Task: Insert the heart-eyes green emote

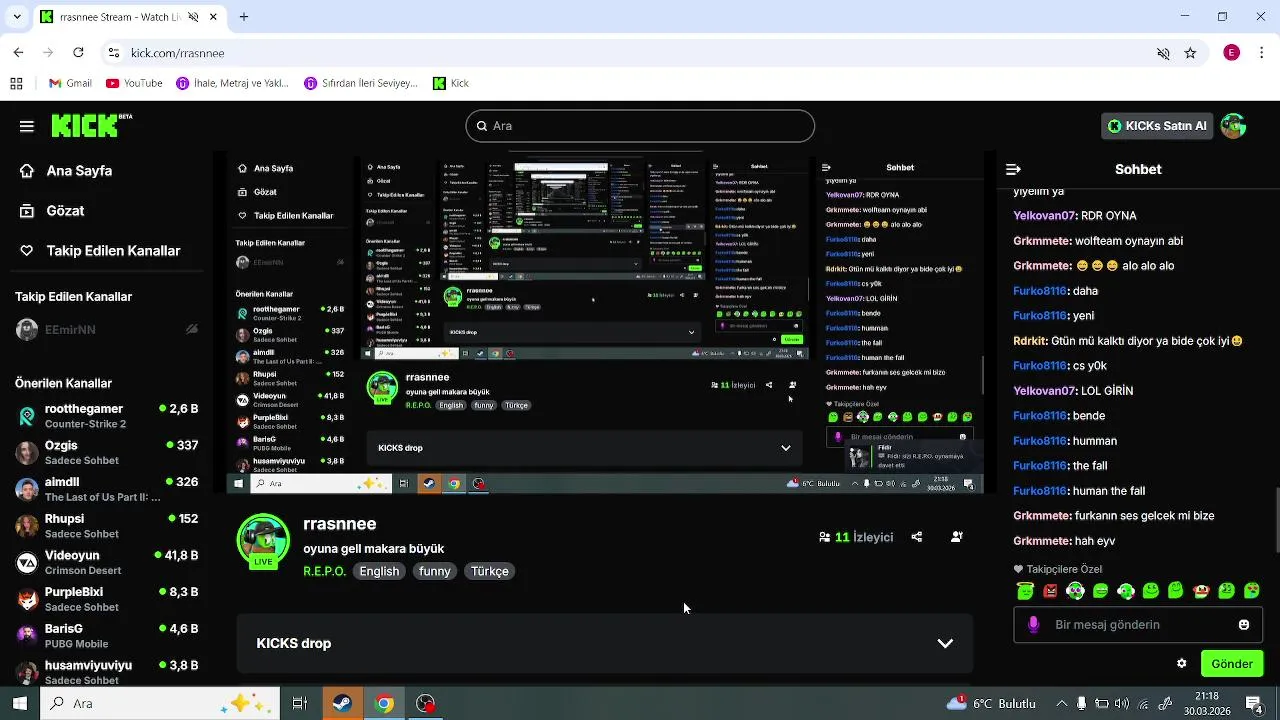Action: (x=1251, y=591)
